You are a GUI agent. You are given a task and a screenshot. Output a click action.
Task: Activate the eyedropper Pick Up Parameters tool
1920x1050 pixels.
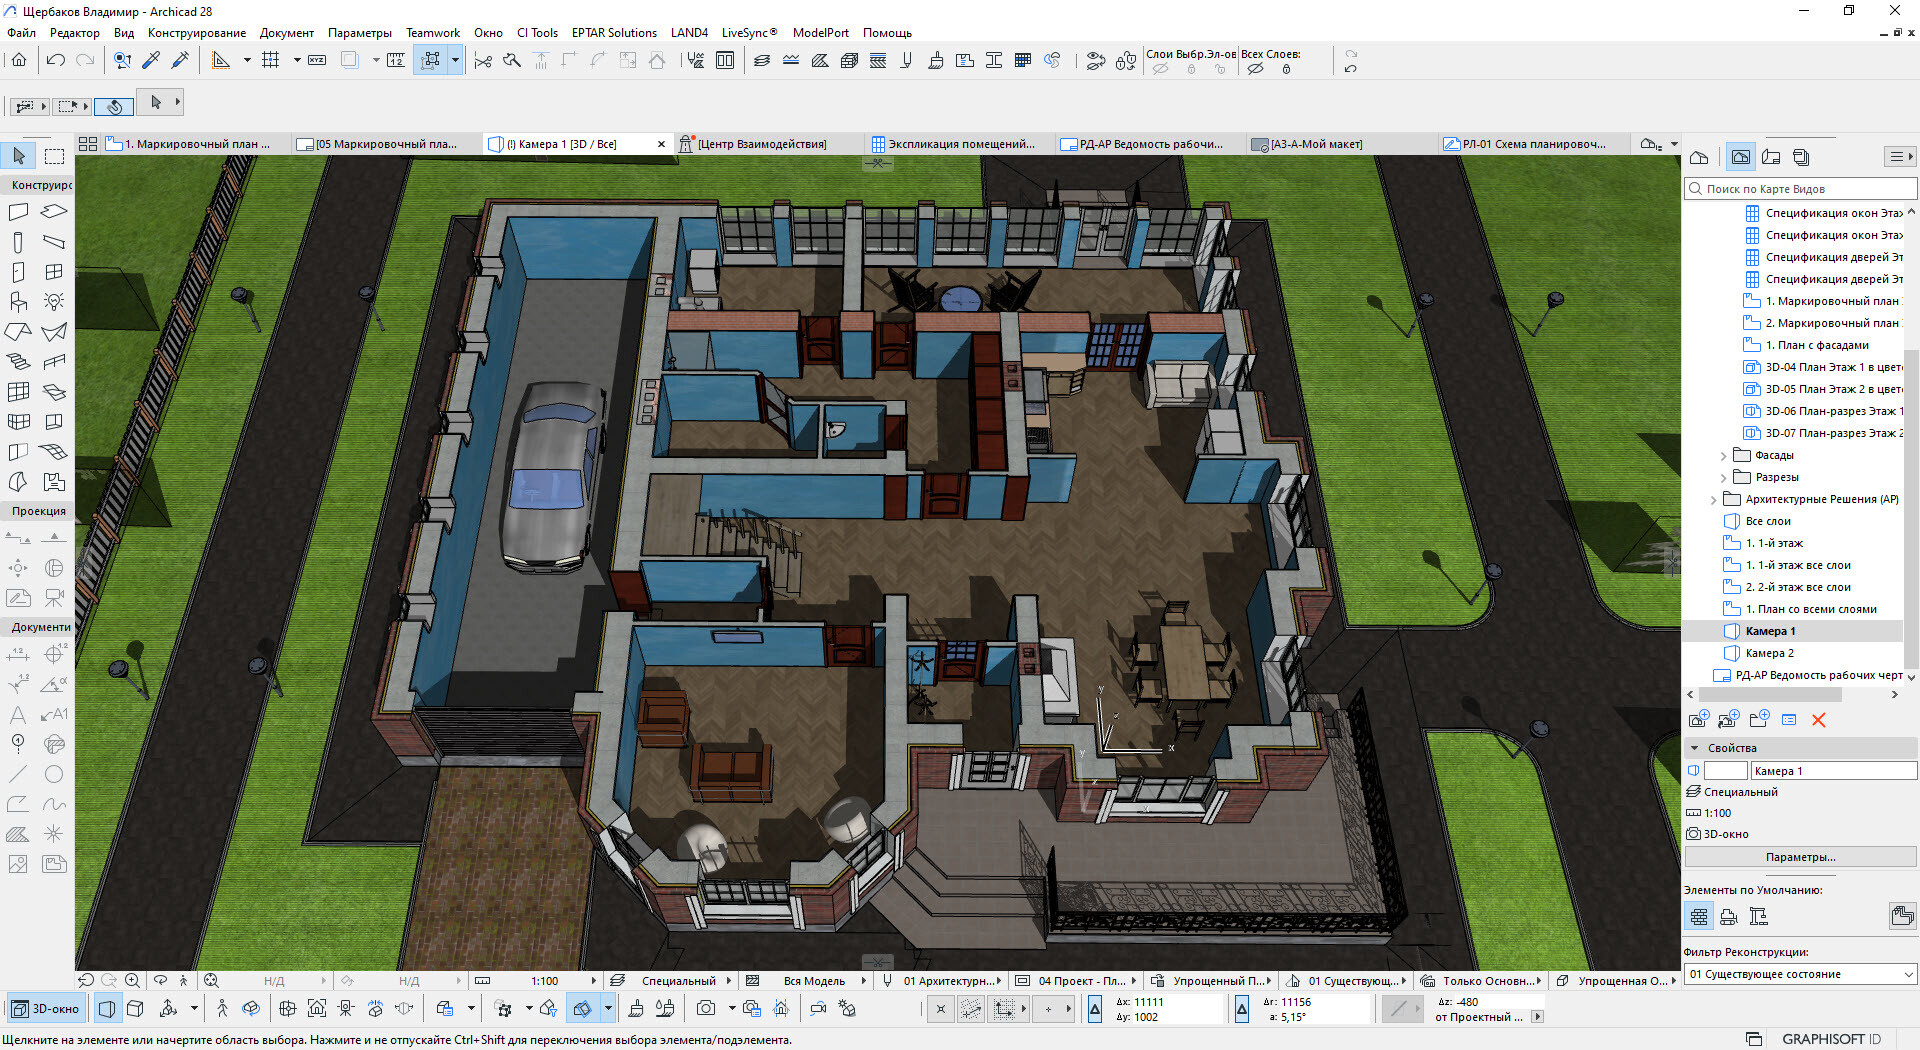point(151,61)
